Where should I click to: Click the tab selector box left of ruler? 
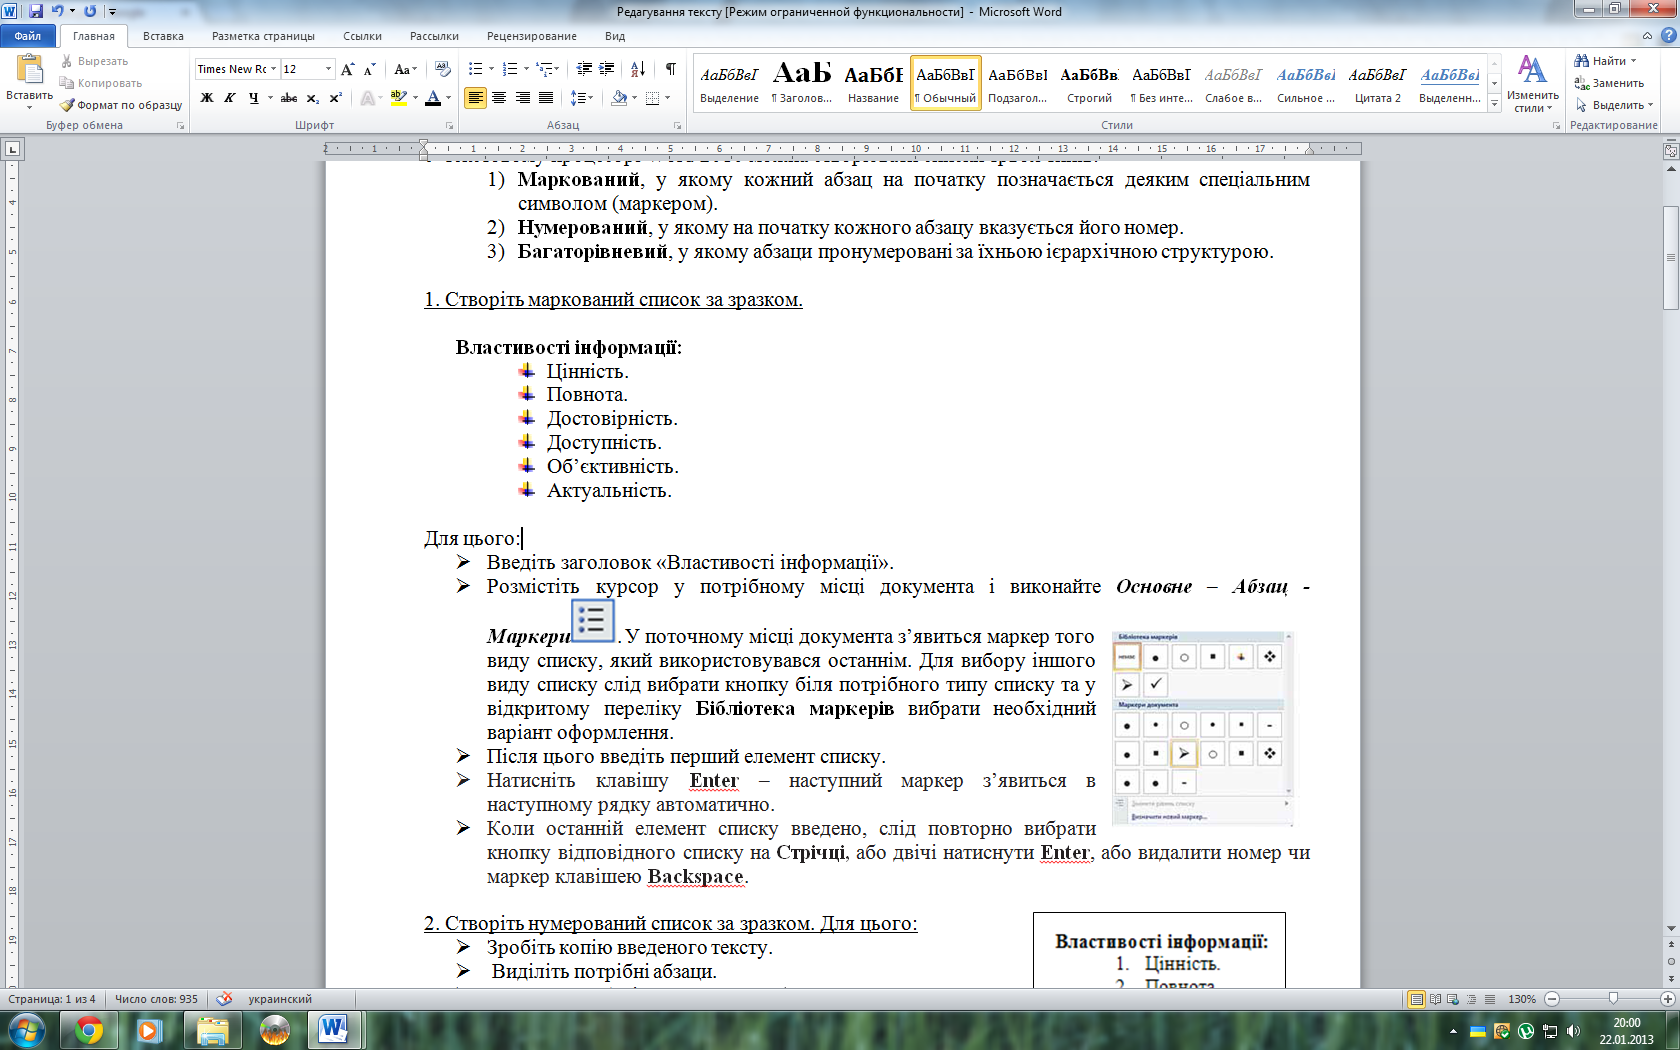coord(13,149)
